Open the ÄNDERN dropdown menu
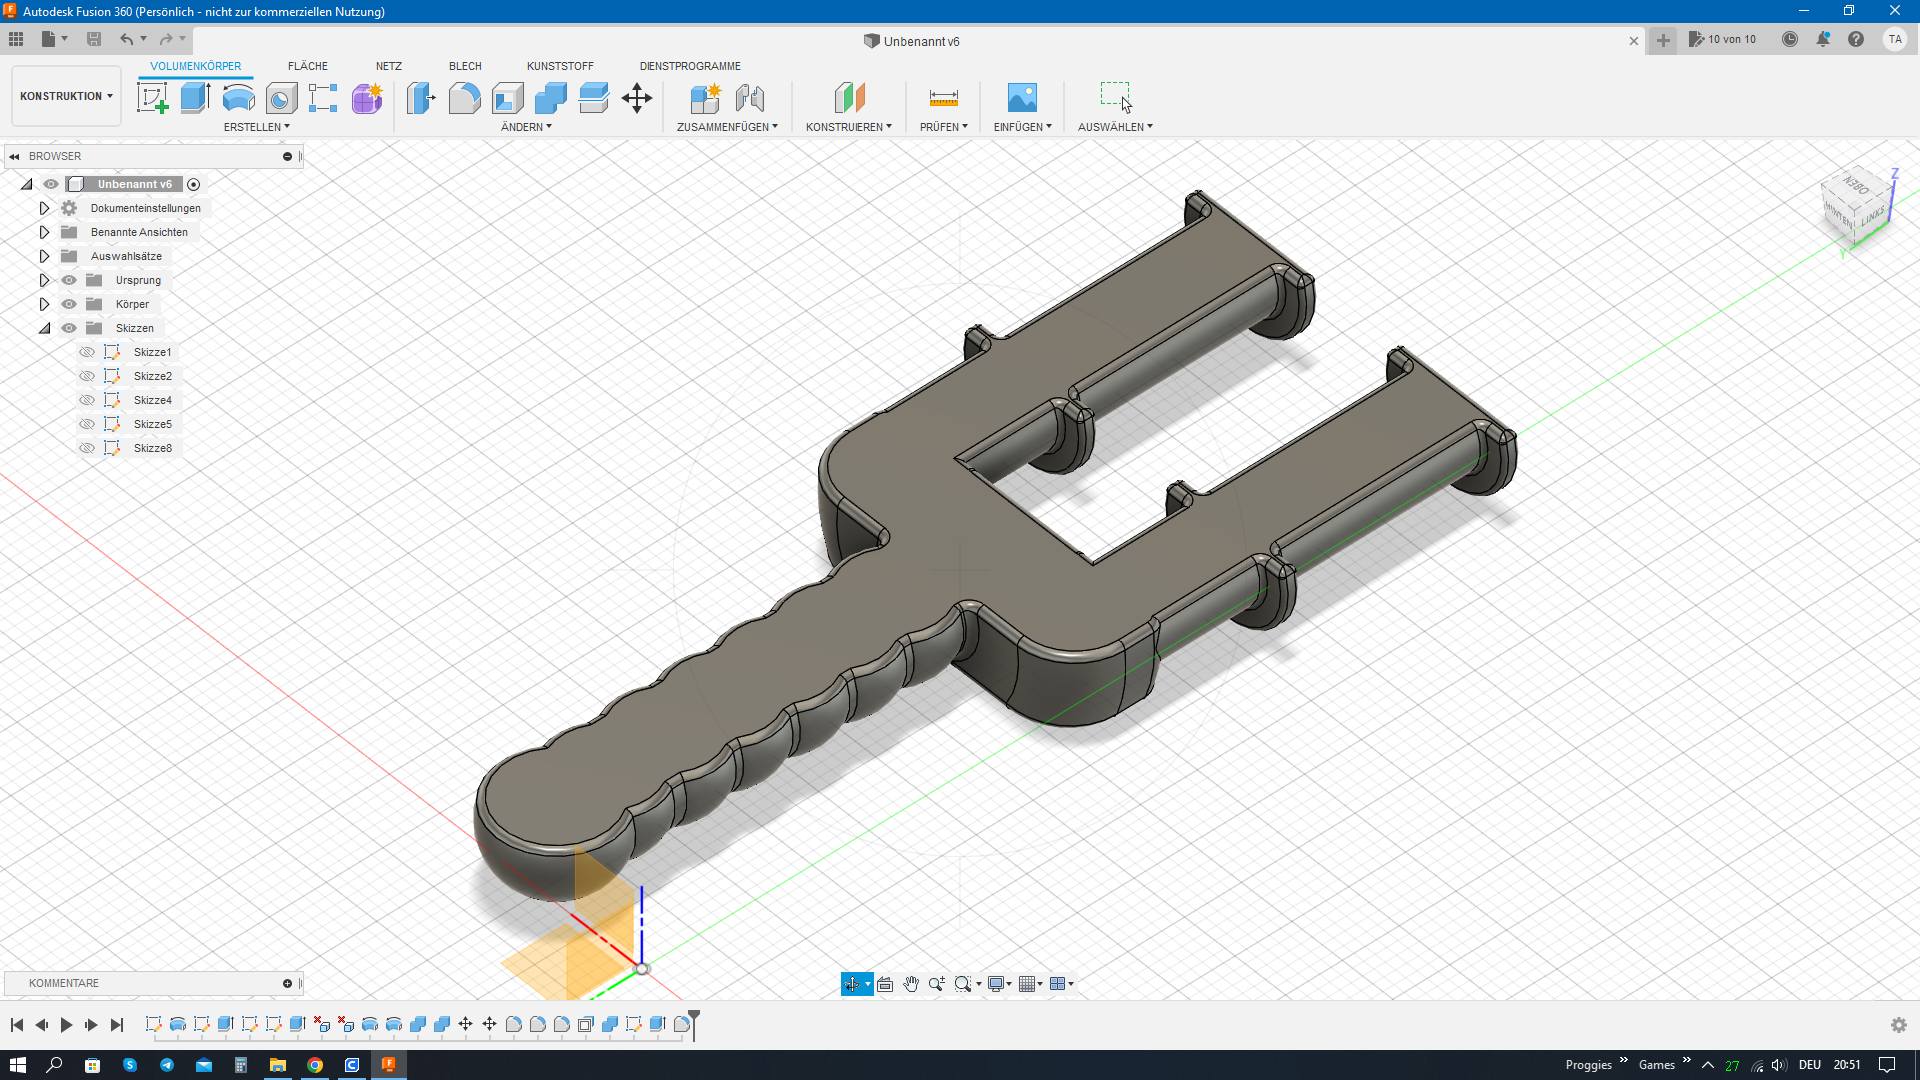Viewport: 1920px width, 1080px height. [x=526, y=127]
